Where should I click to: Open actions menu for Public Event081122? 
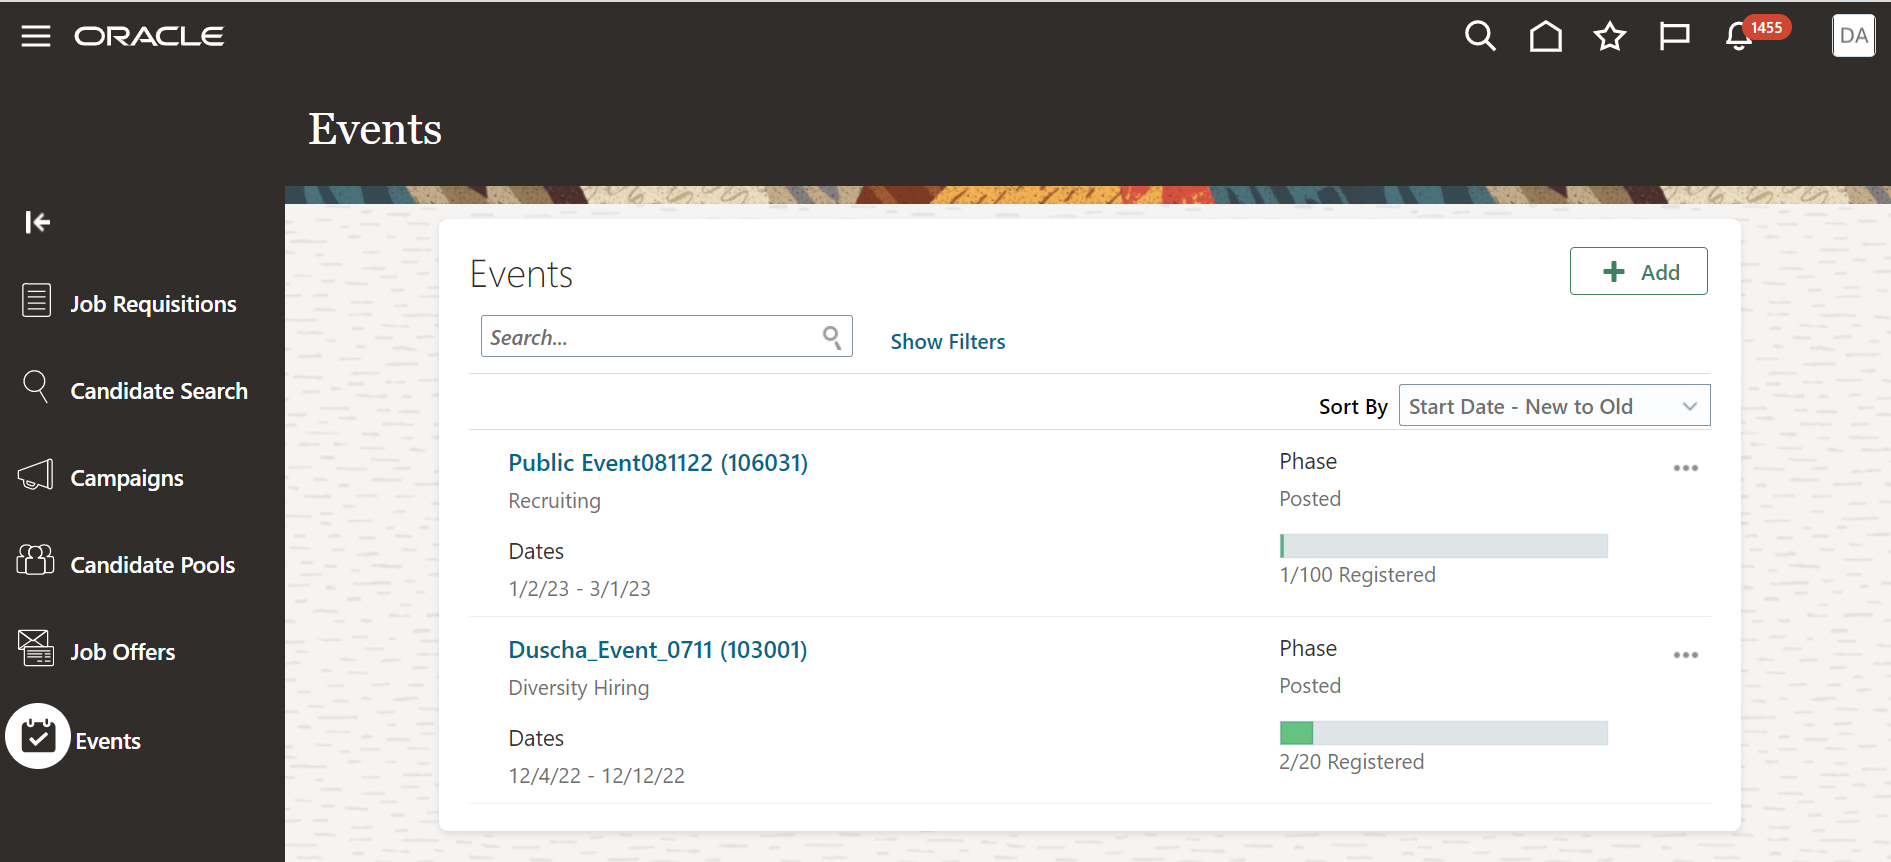coord(1686,468)
